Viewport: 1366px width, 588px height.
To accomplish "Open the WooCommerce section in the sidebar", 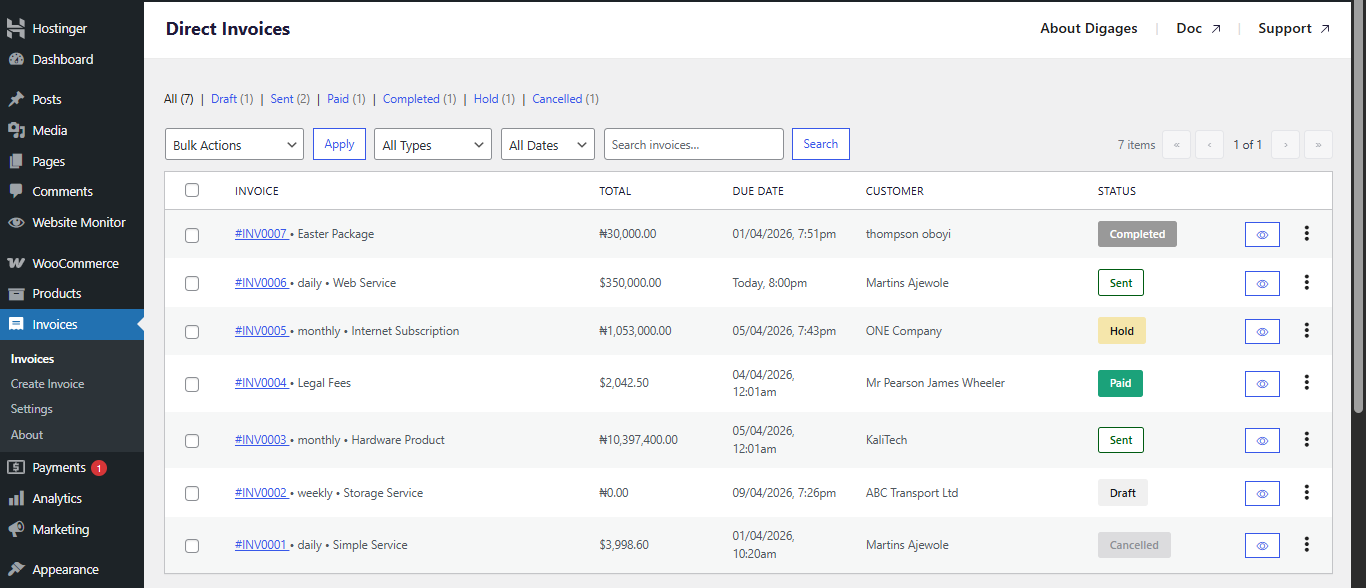I will point(58,262).
